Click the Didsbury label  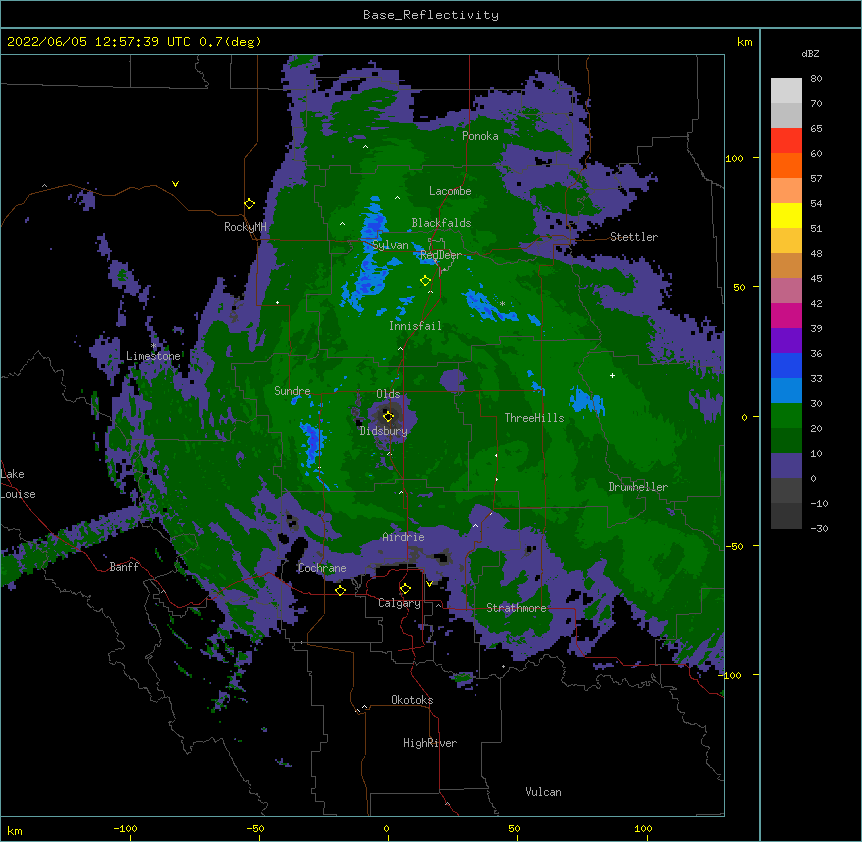pyautogui.click(x=383, y=431)
